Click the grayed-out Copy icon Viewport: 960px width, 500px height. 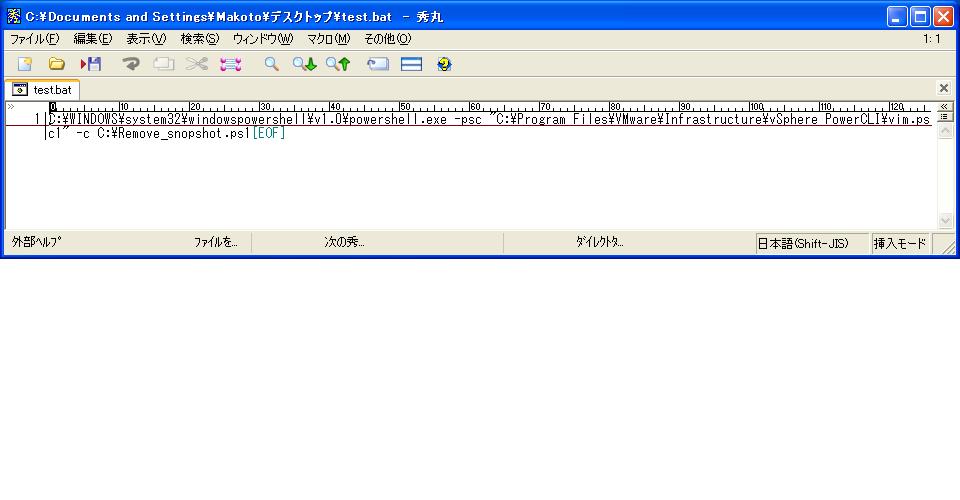pyautogui.click(x=163, y=64)
